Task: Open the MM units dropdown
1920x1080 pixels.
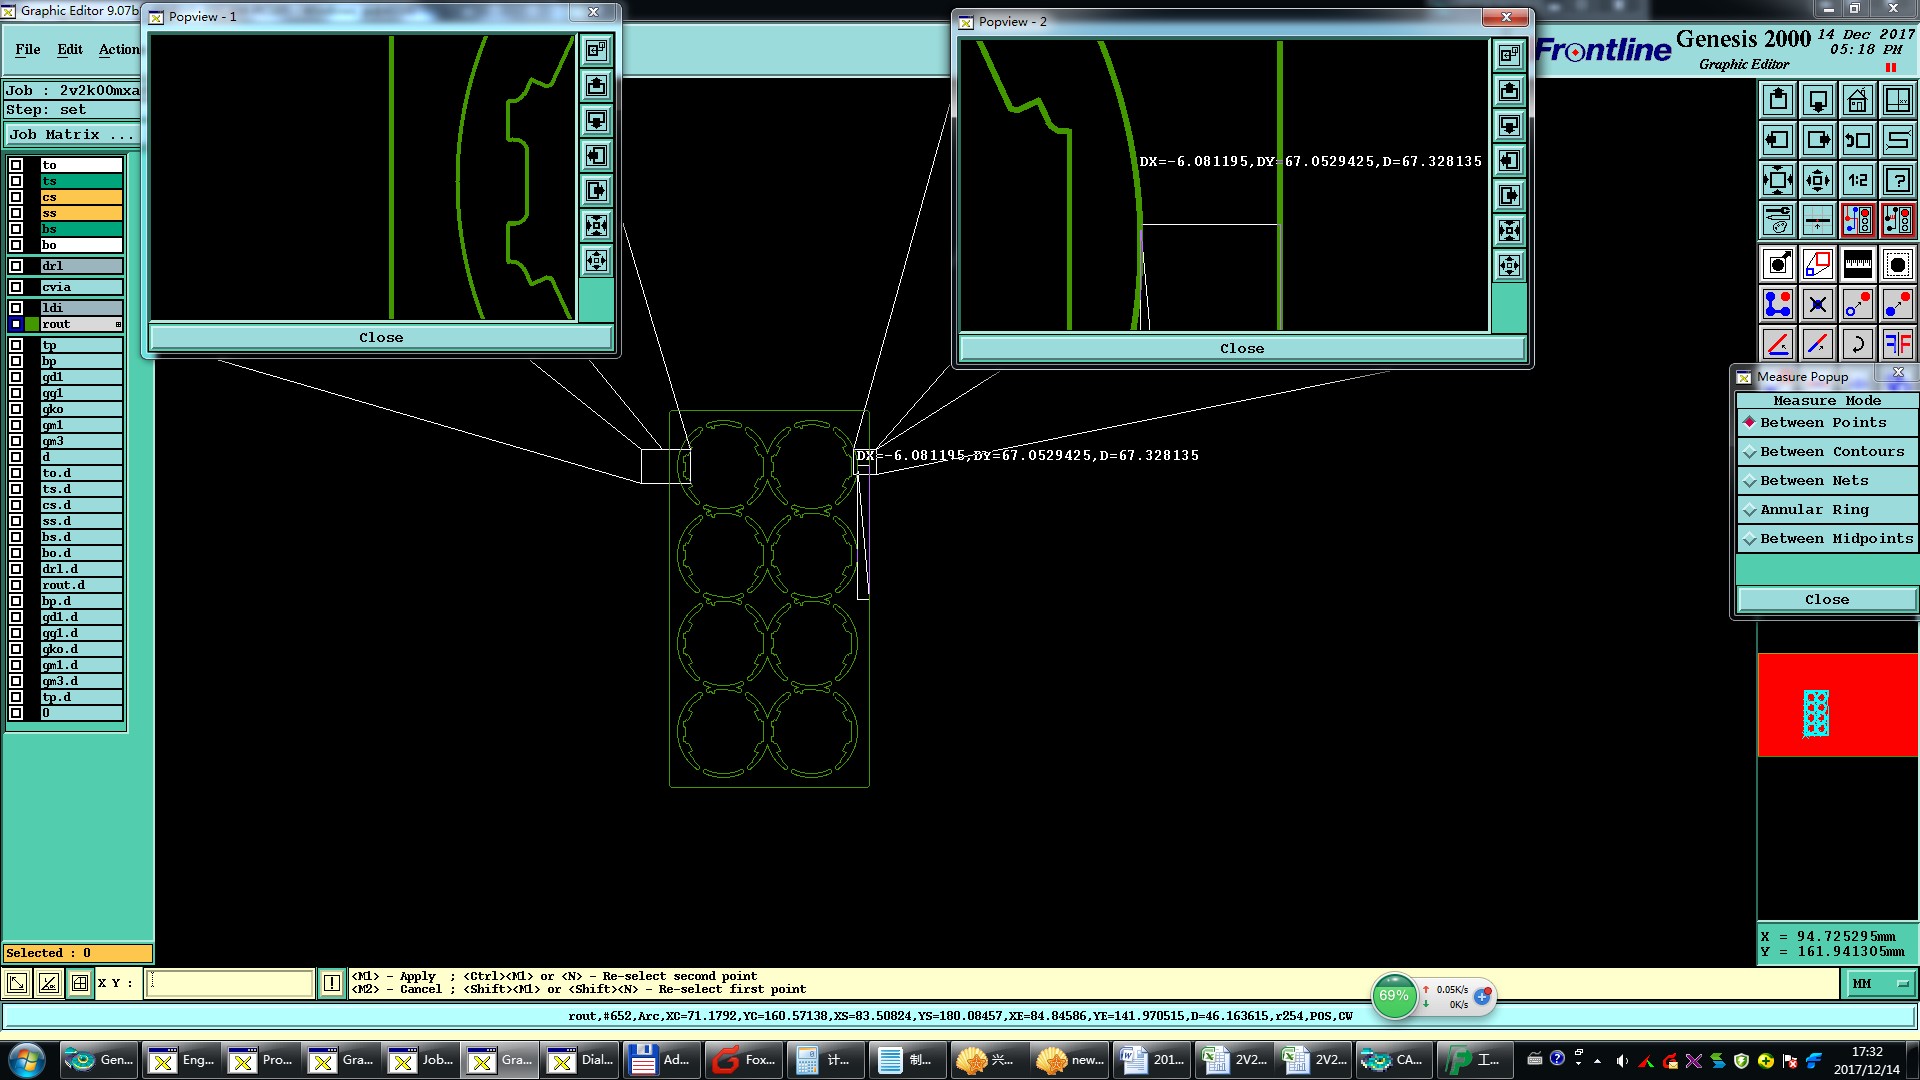Action: click(x=1879, y=984)
